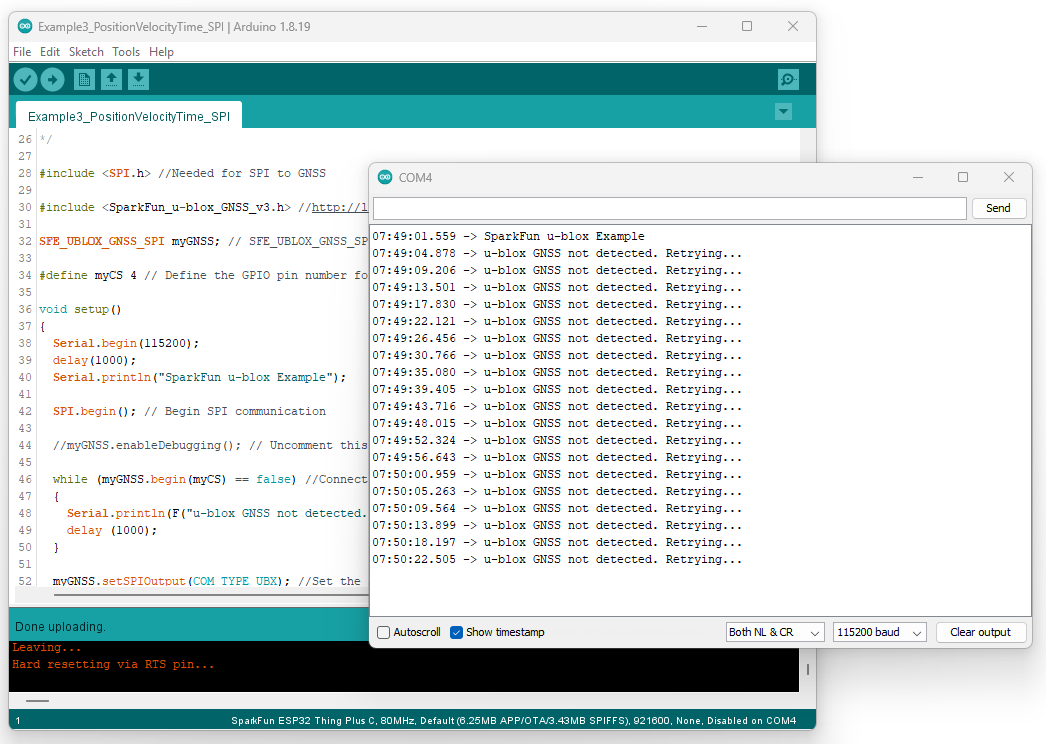The height and width of the screenshot is (744, 1046).
Task: Click the Arduino logo in the COM4 title bar
Action: [x=385, y=177]
